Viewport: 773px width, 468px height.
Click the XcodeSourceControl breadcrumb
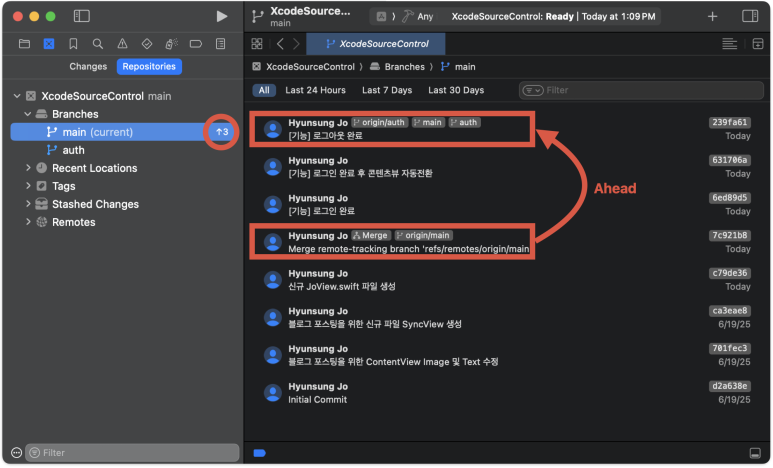point(304,67)
